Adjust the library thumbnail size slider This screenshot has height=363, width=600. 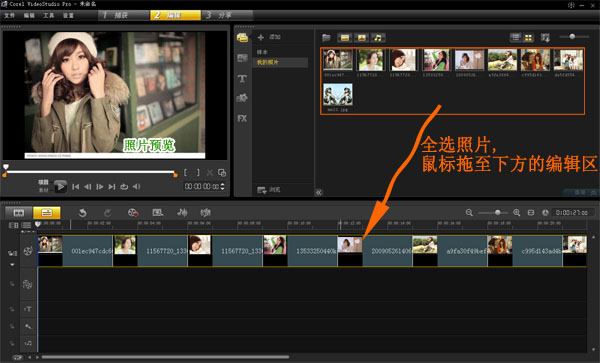click(x=572, y=37)
